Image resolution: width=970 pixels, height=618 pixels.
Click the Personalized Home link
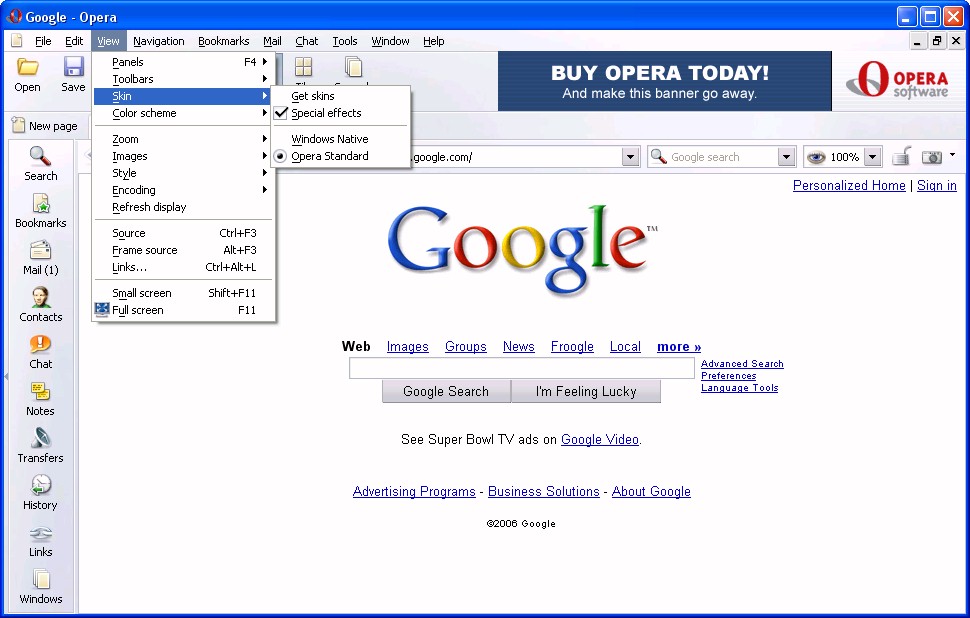(x=849, y=186)
